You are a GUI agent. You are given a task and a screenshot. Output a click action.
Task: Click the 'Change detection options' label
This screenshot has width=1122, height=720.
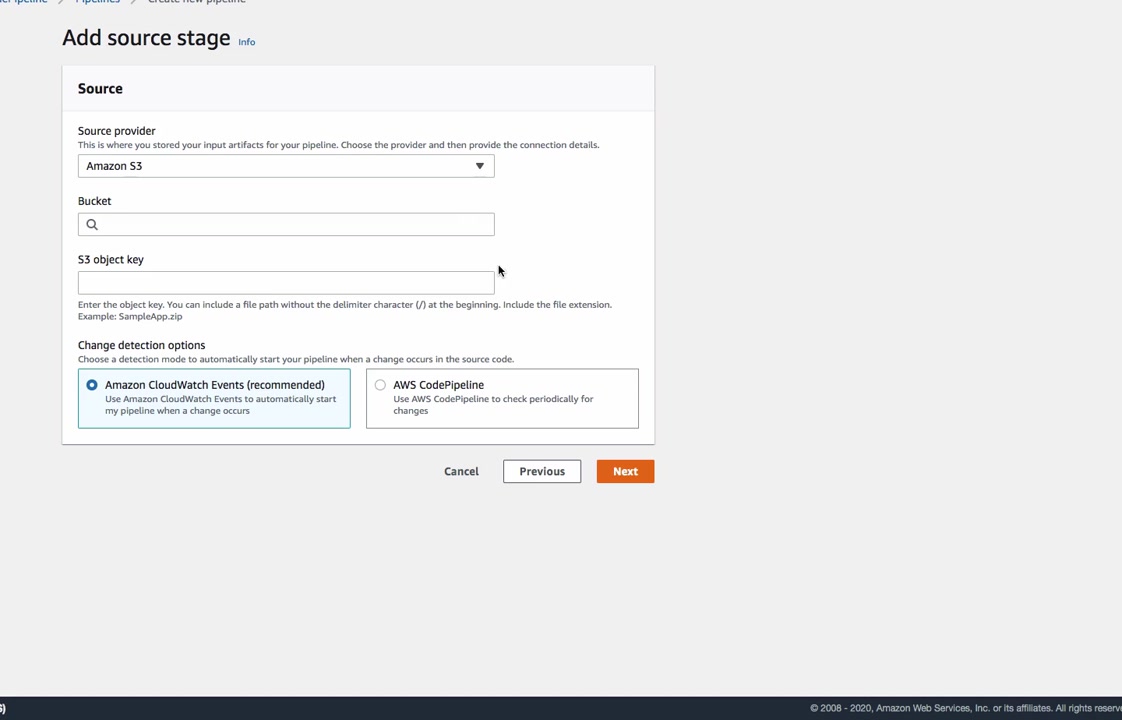(x=142, y=345)
